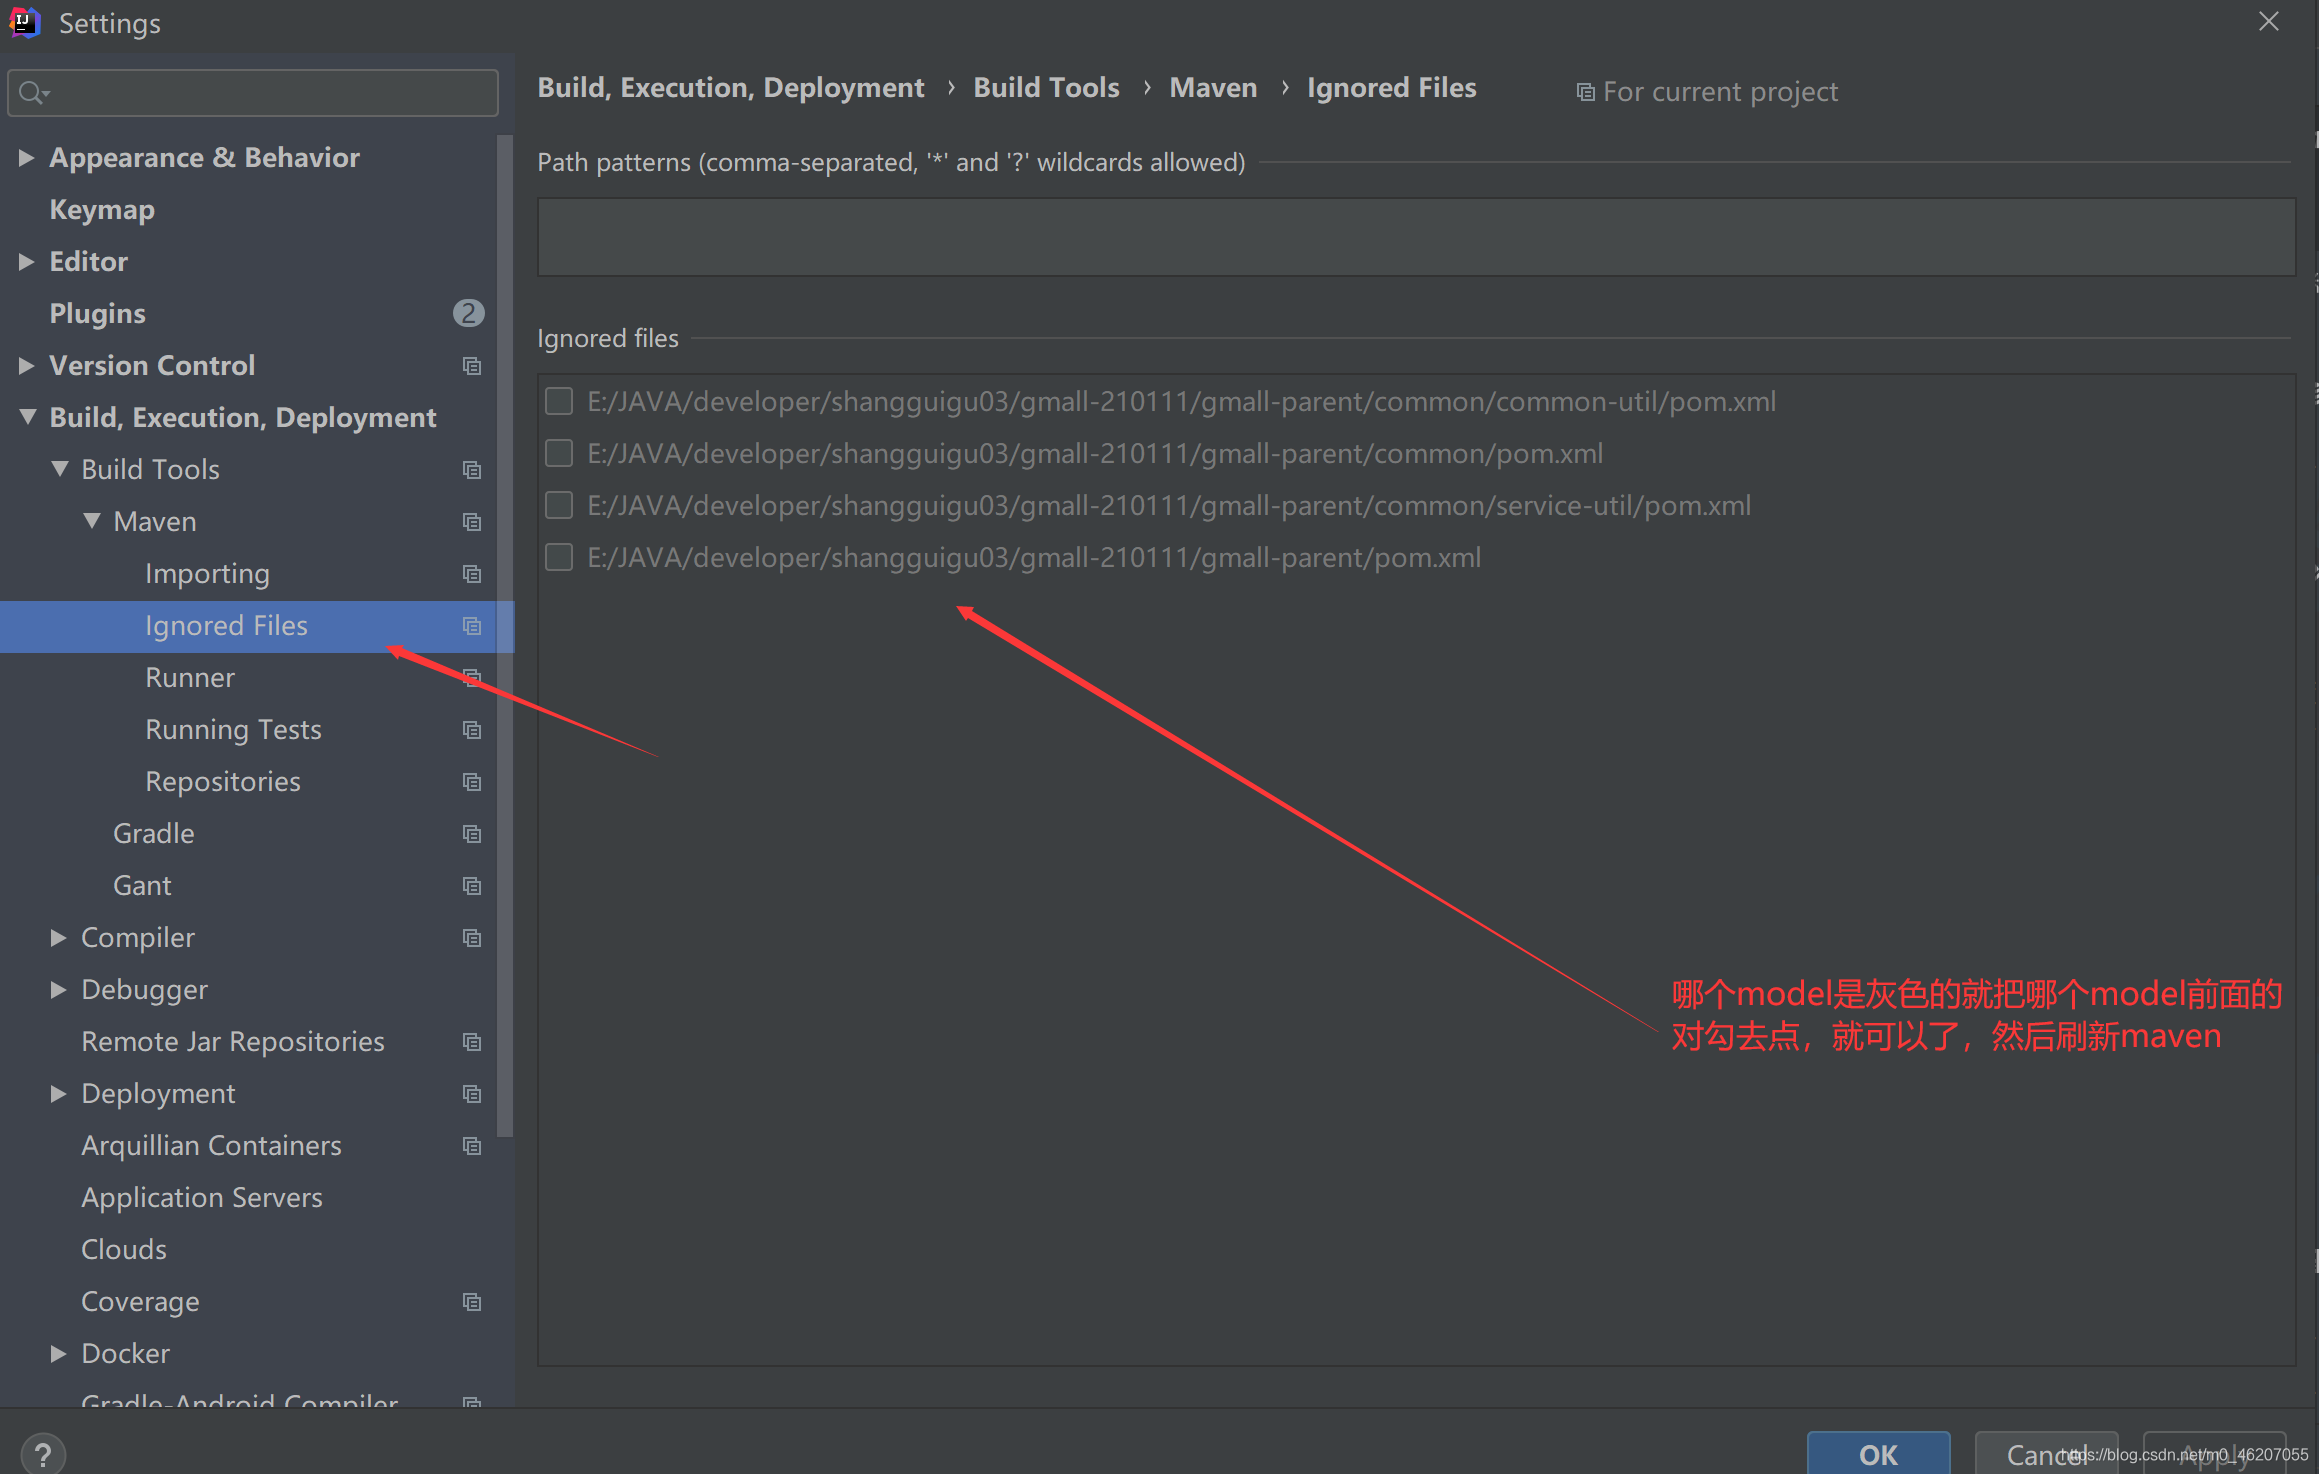Click the project-level icon next to Running Tests
2319x1474 pixels.
(x=472, y=730)
